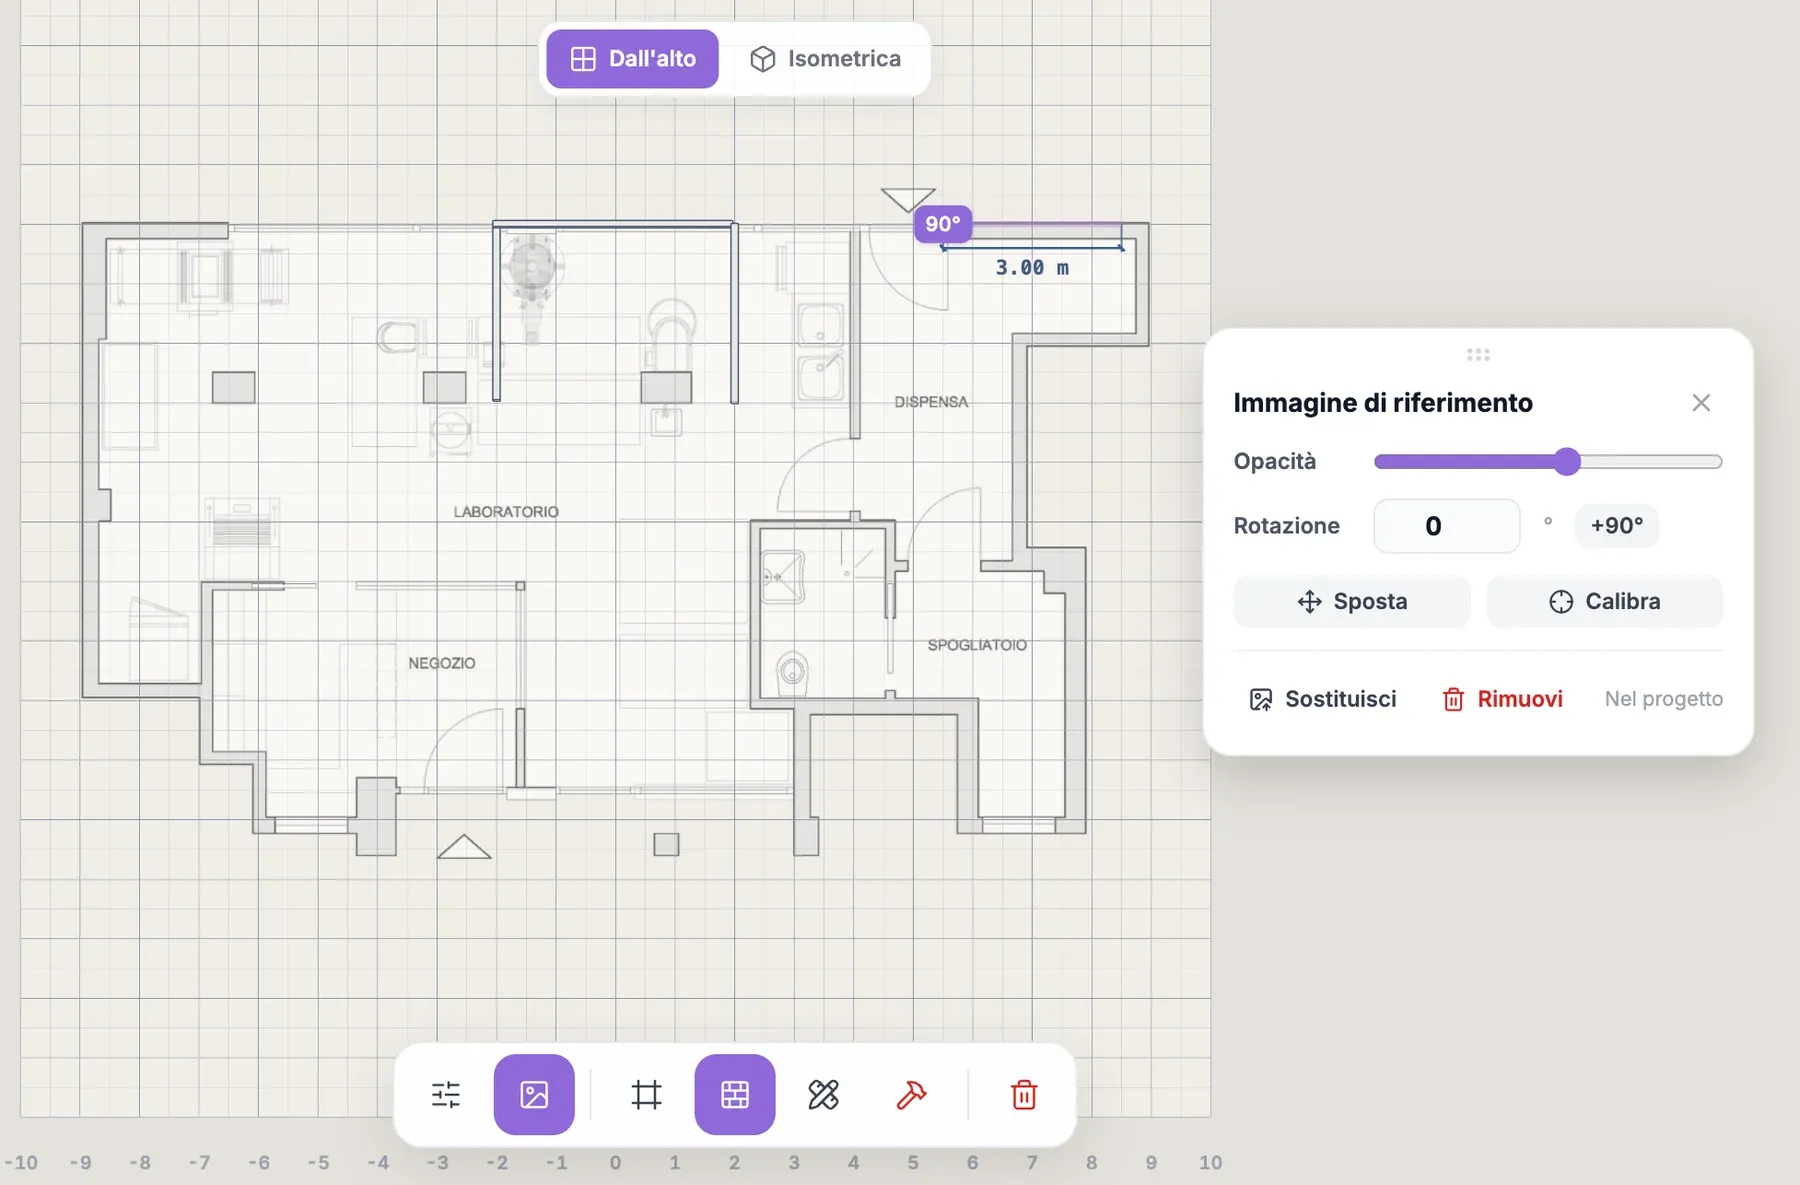
Task: Click the 90° angle badge on canvas
Action: (943, 224)
